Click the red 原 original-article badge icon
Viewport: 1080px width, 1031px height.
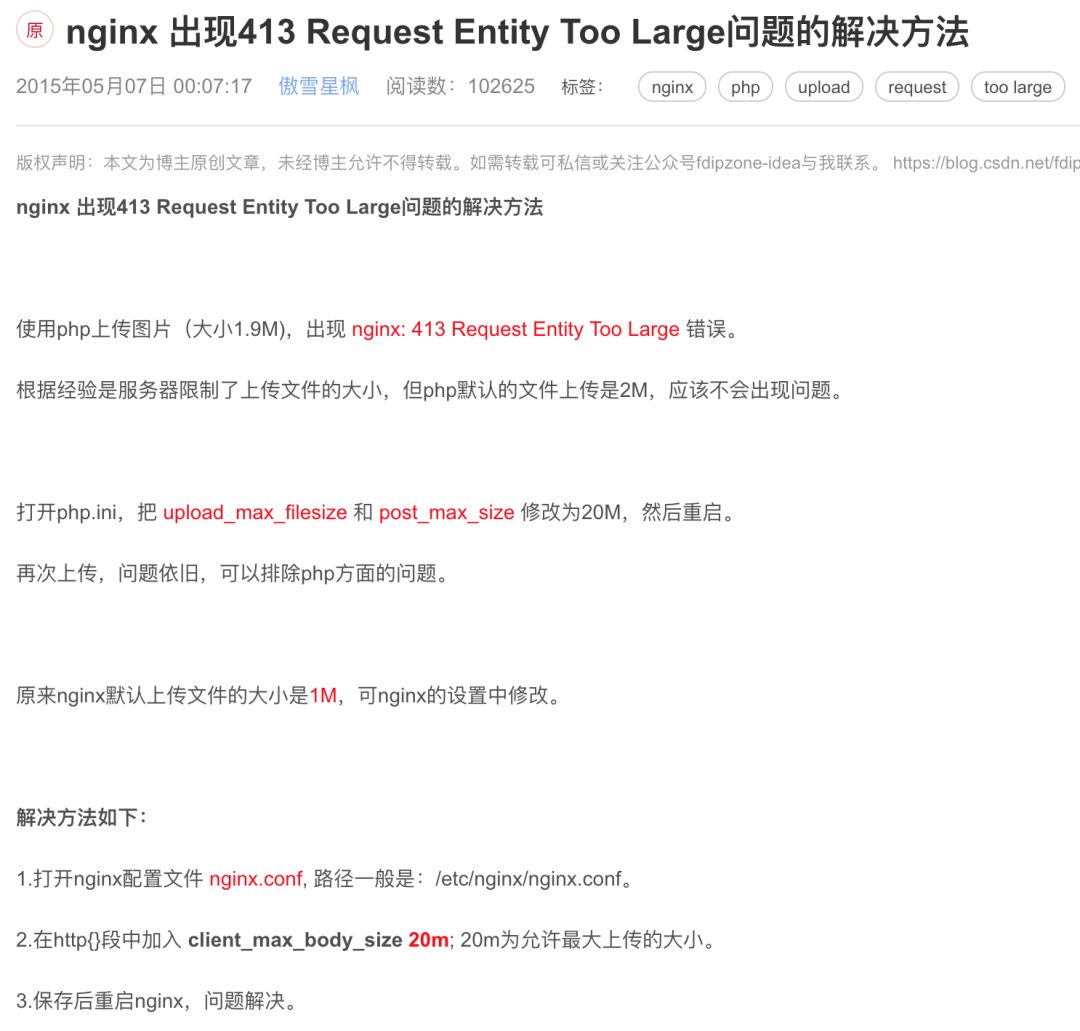(34, 30)
